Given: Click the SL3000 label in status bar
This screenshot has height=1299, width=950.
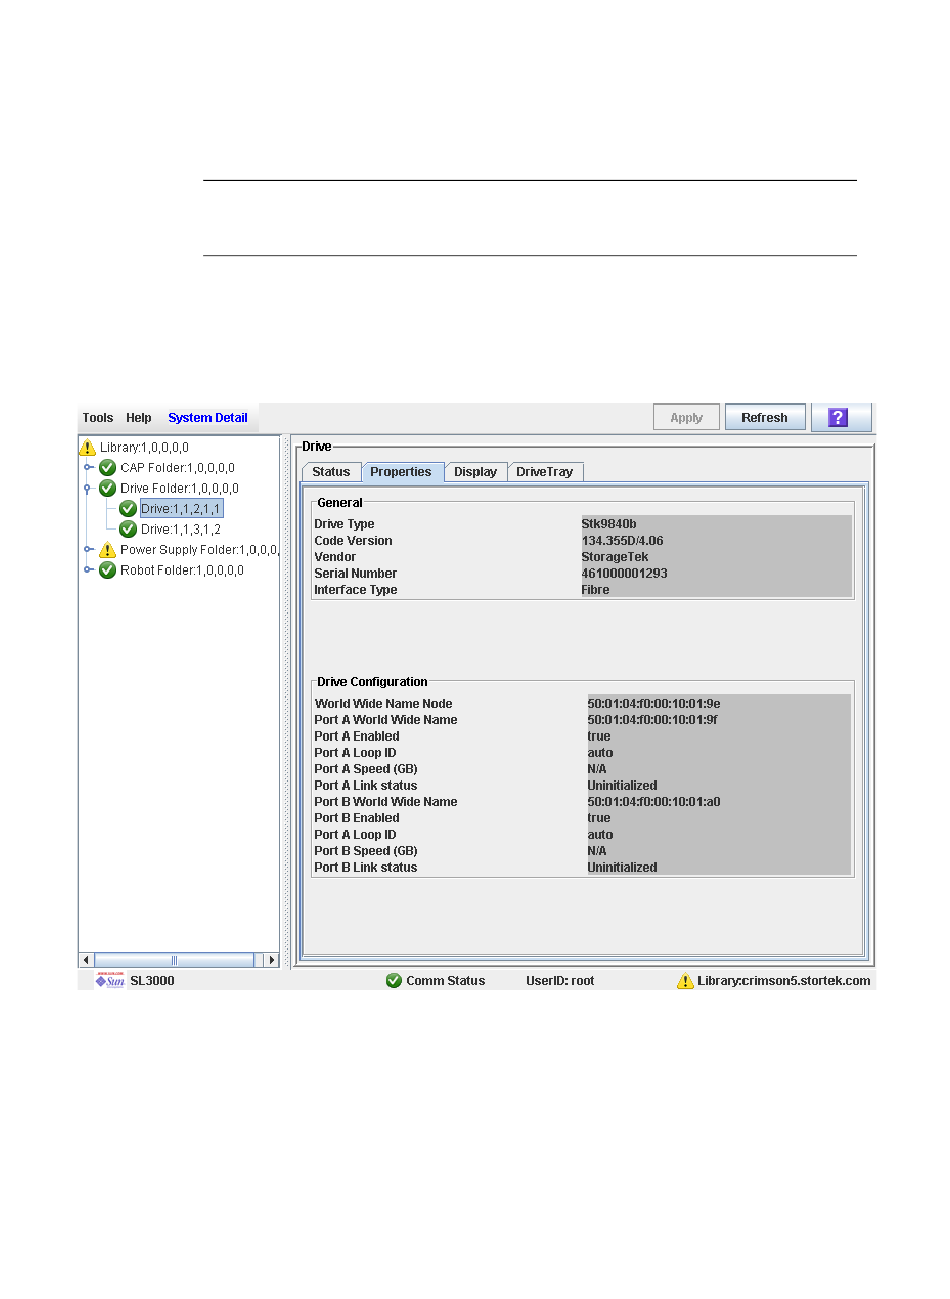Looking at the screenshot, I should pyautogui.click(x=152, y=981).
